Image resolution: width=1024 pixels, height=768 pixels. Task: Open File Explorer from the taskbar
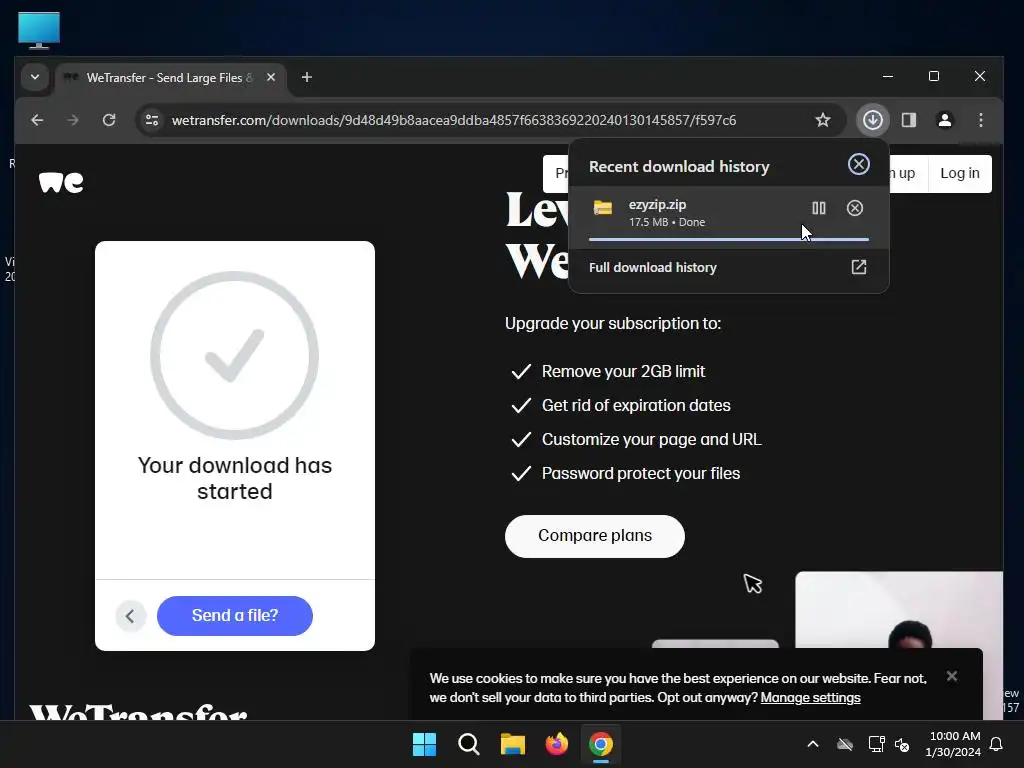pos(513,744)
